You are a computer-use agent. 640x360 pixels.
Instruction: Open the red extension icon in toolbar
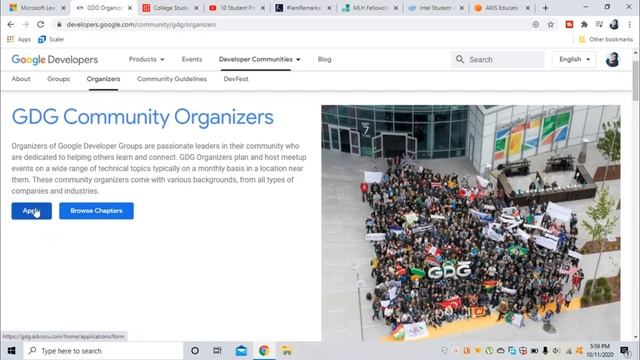(569, 24)
